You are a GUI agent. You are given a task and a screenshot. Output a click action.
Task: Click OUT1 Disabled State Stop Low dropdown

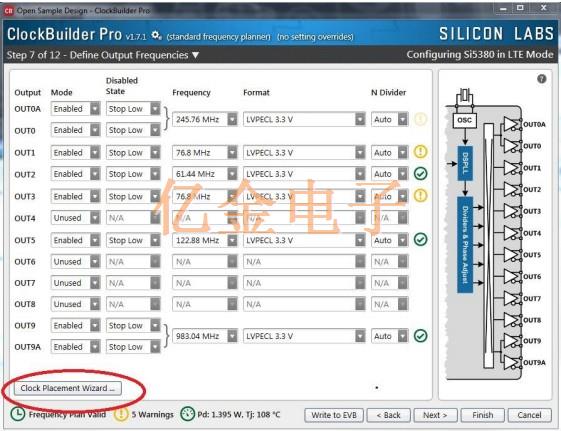133,153
